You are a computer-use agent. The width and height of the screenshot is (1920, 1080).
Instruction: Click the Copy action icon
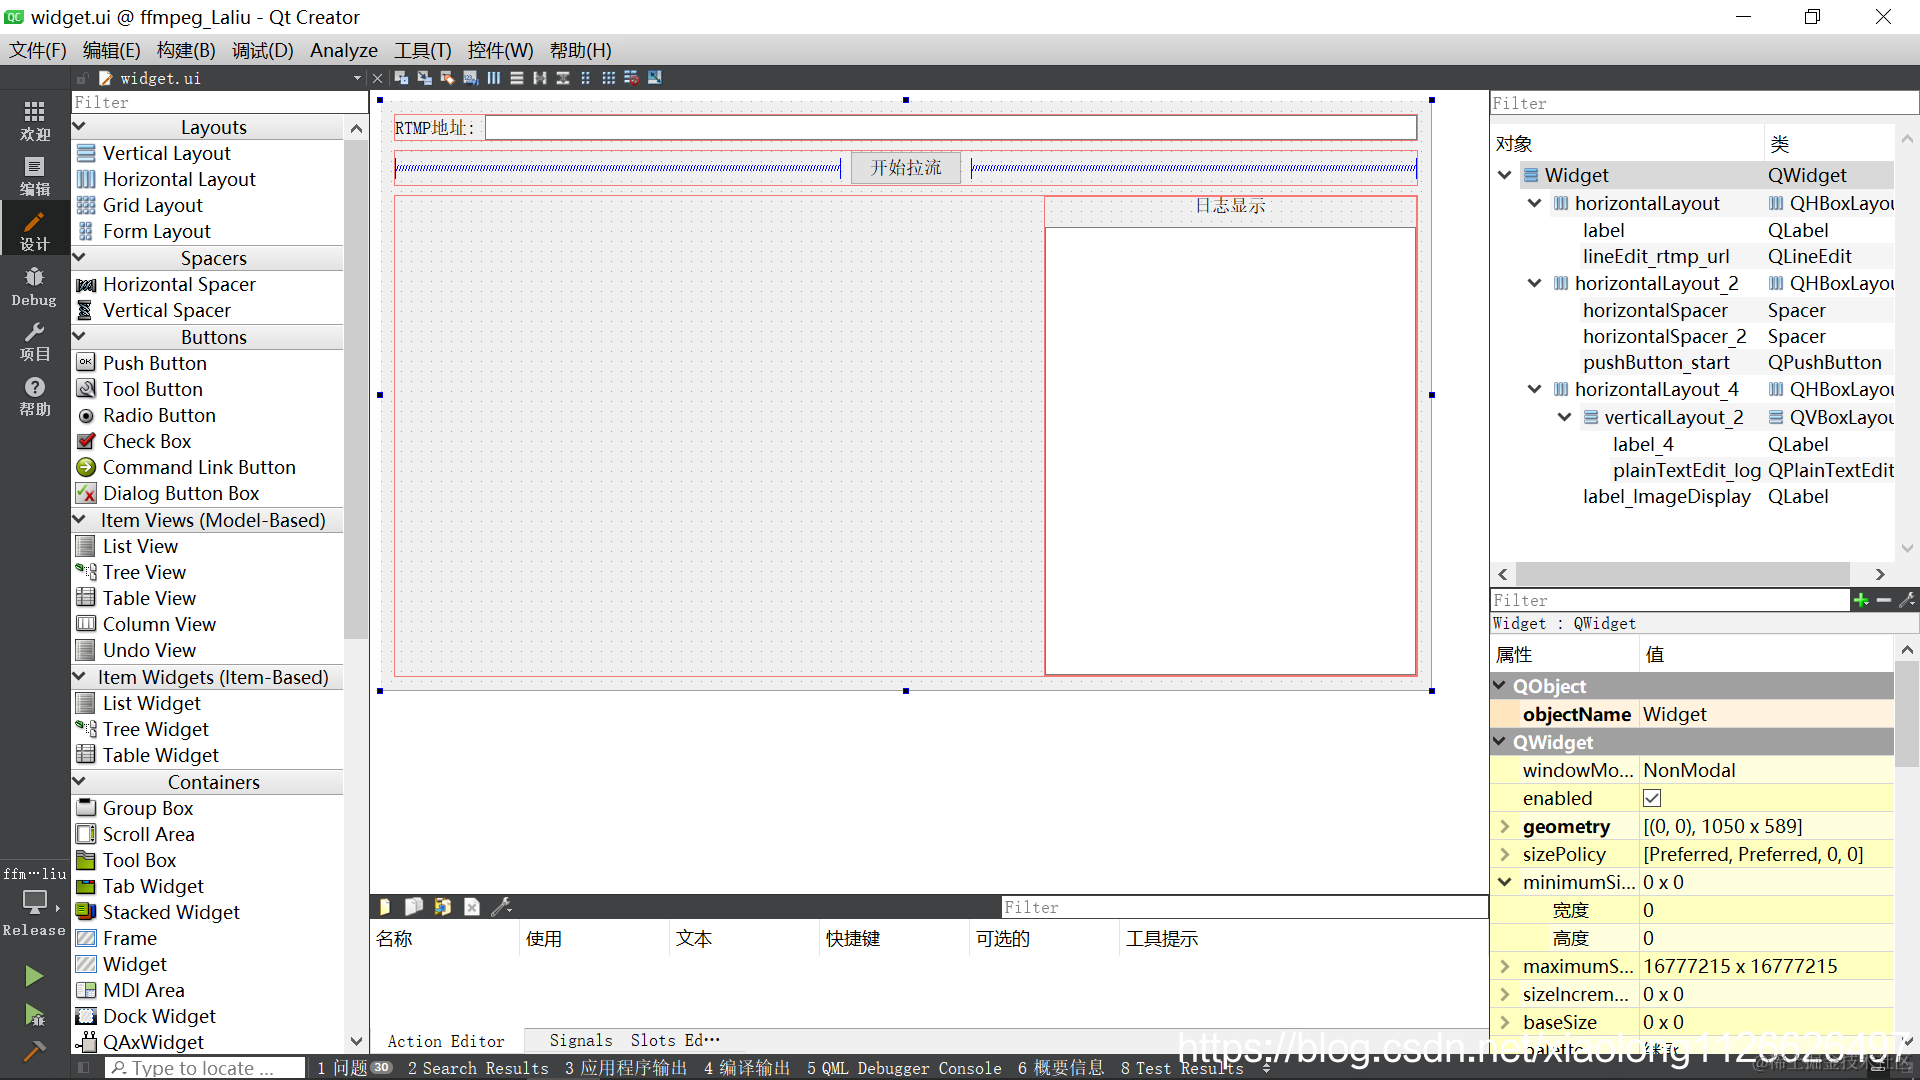pos(413,906)
